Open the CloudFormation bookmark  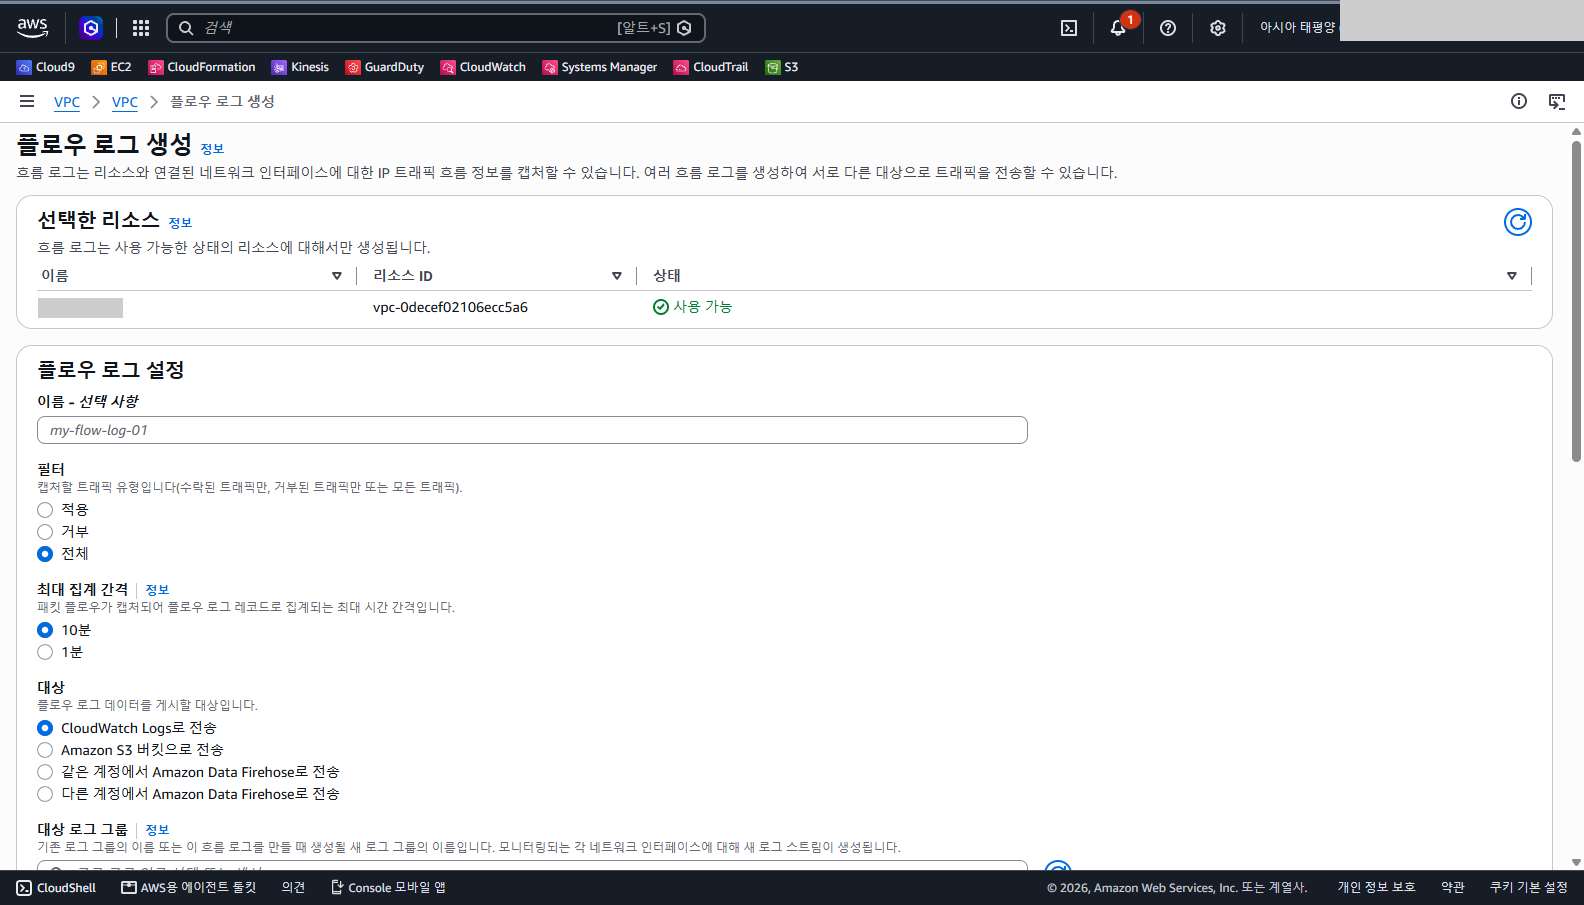click(202, 67)
